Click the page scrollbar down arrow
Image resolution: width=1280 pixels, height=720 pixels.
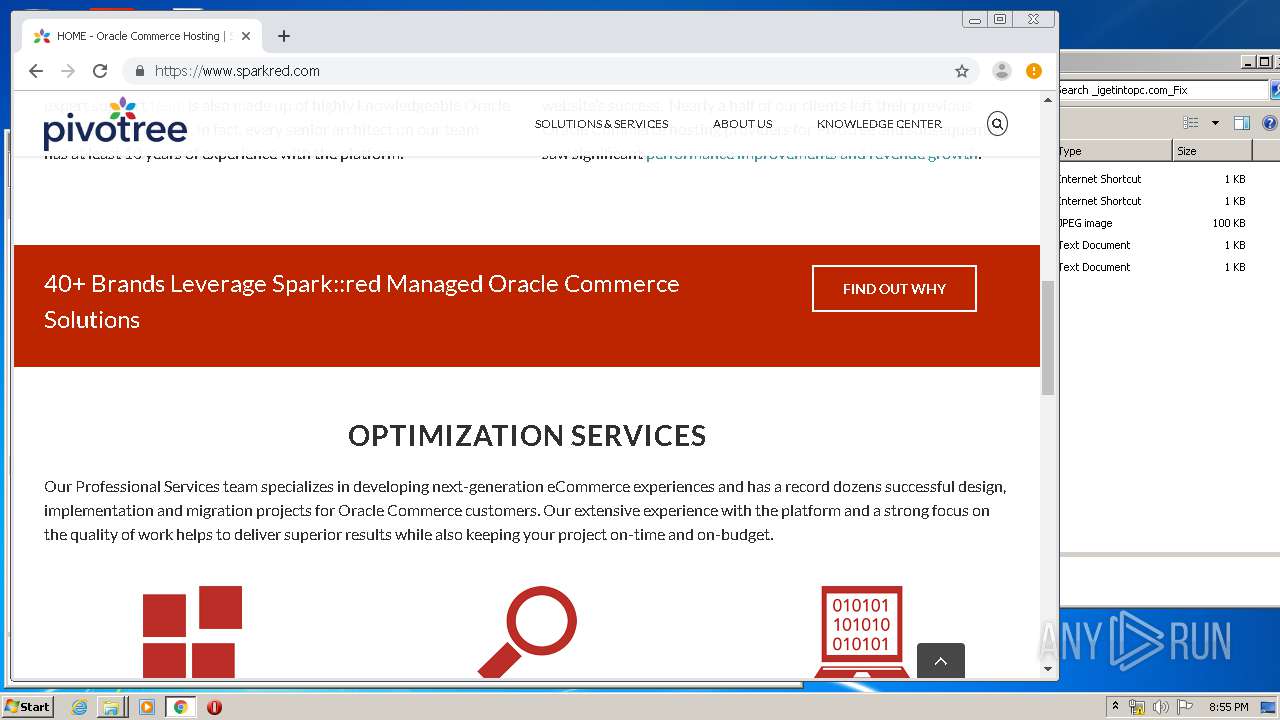1048,669
